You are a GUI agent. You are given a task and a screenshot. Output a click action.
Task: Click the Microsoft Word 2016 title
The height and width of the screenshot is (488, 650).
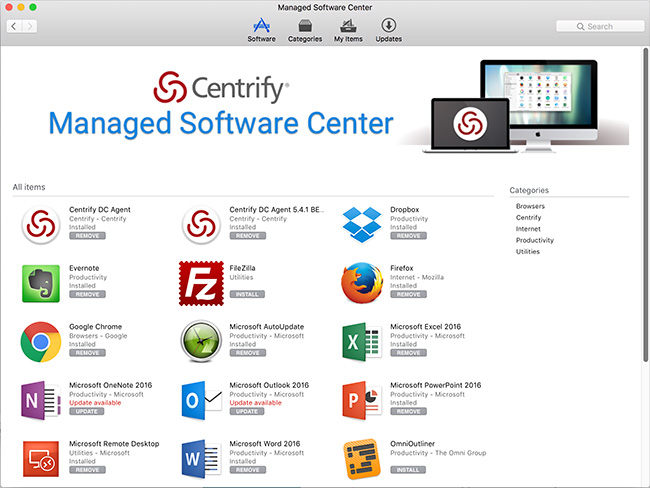pos(265,444)
